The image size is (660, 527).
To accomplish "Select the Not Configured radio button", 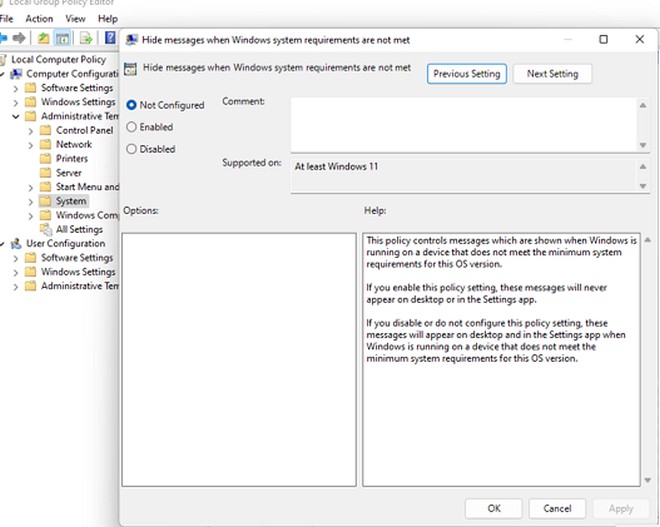I will (x=132, y=105).
